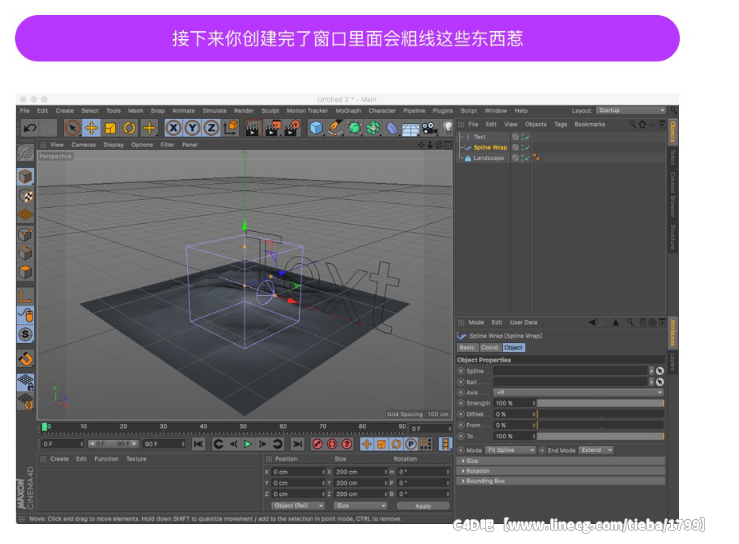
Task: Toggle the Y axis lock
Action: [x=192, y=128]
